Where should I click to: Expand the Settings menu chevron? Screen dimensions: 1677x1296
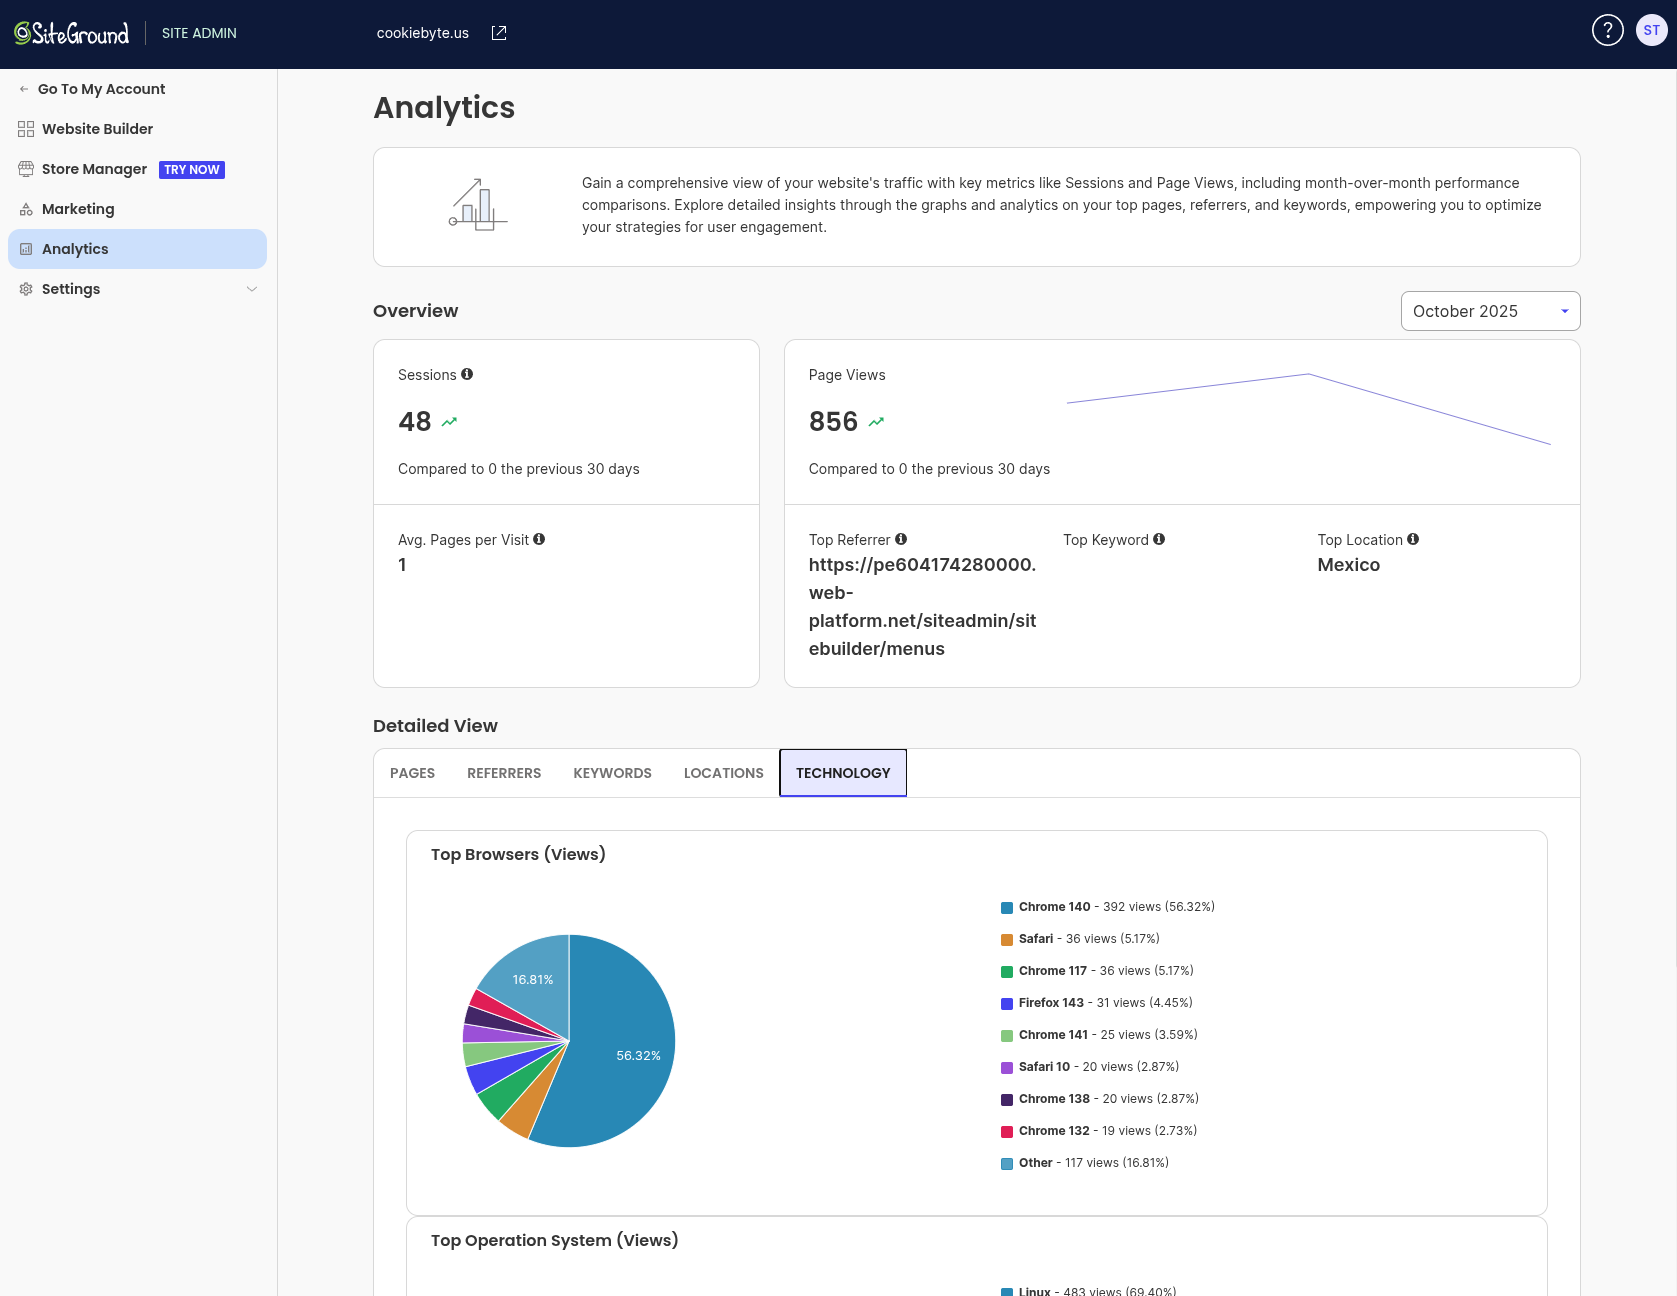click(x=252, y=289)
